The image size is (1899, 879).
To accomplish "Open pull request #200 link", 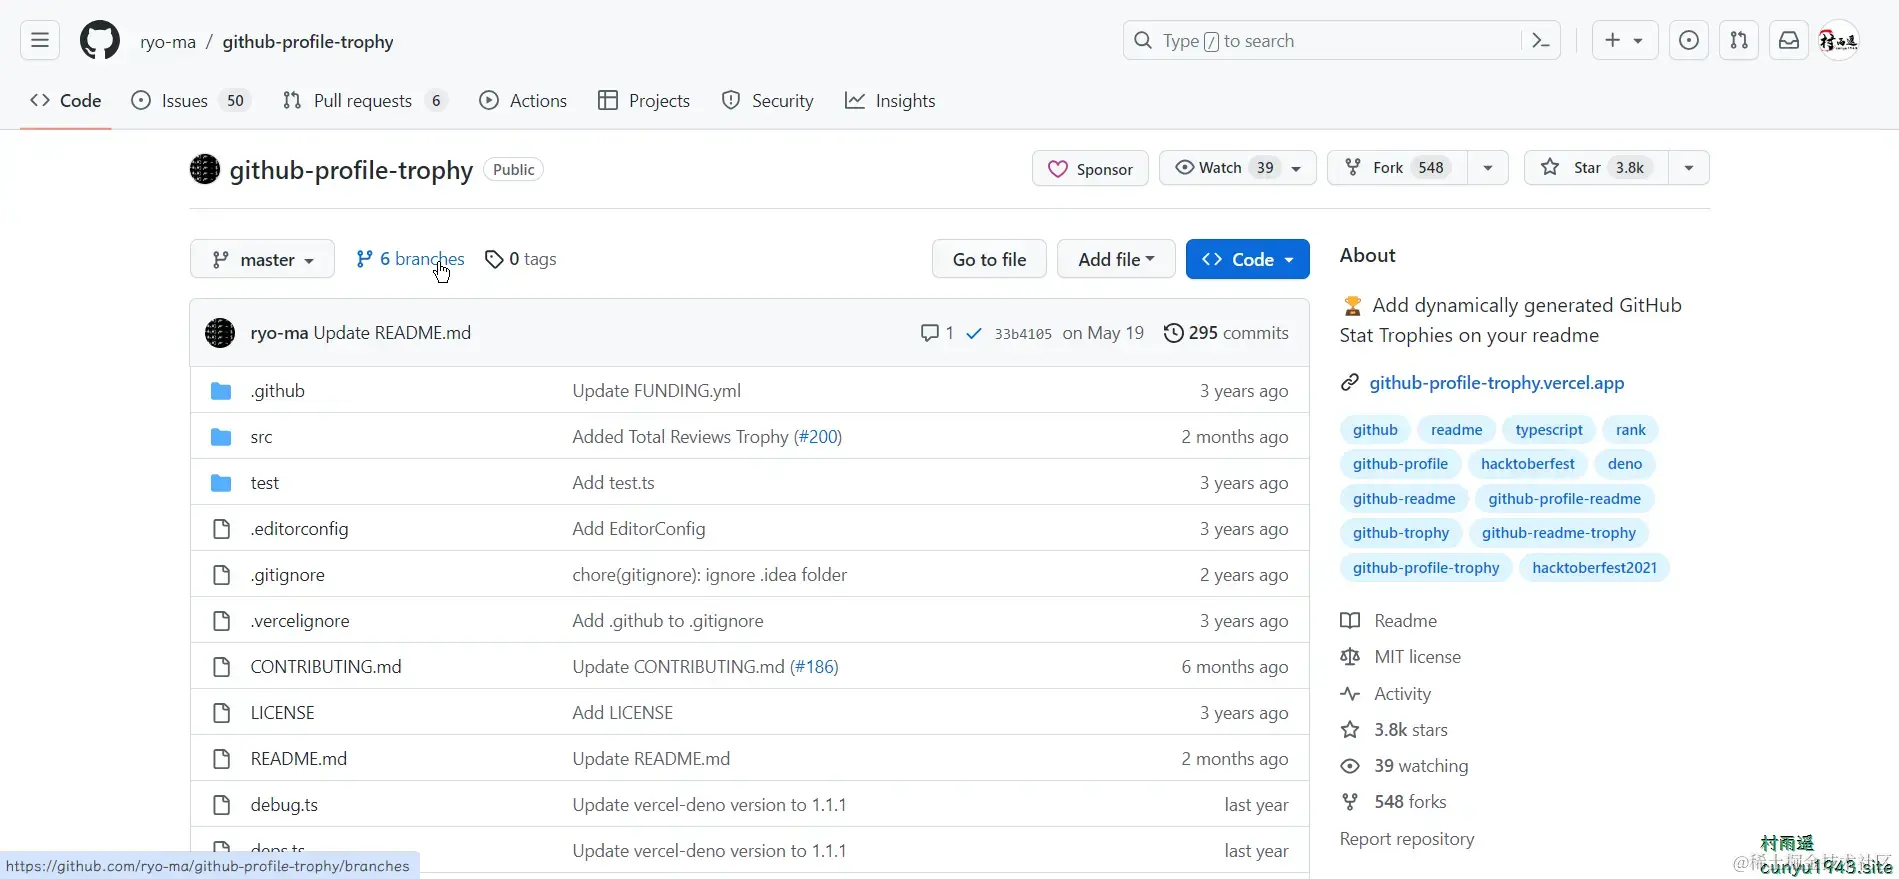I will tap(818, 437).
